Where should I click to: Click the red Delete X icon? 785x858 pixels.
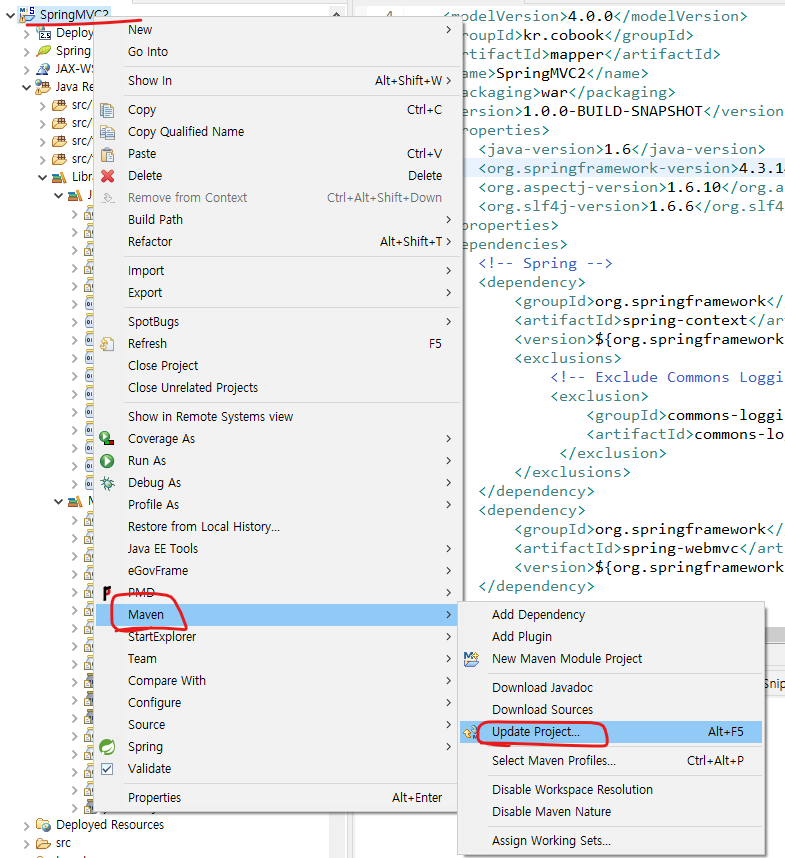point(107,176)
